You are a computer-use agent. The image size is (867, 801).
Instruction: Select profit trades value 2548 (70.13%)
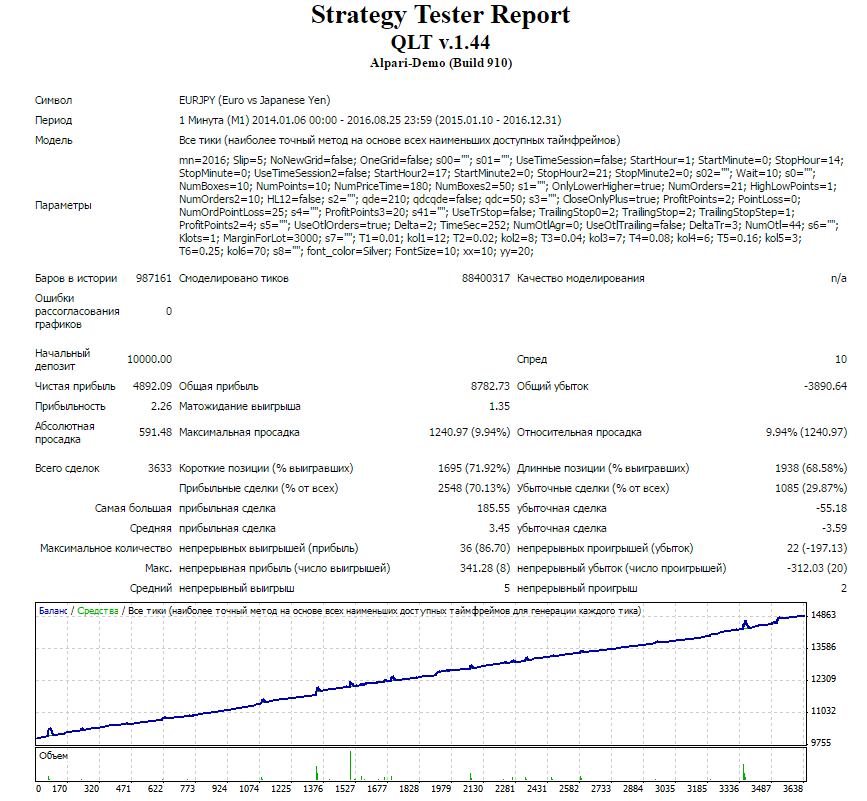point(474,488)
